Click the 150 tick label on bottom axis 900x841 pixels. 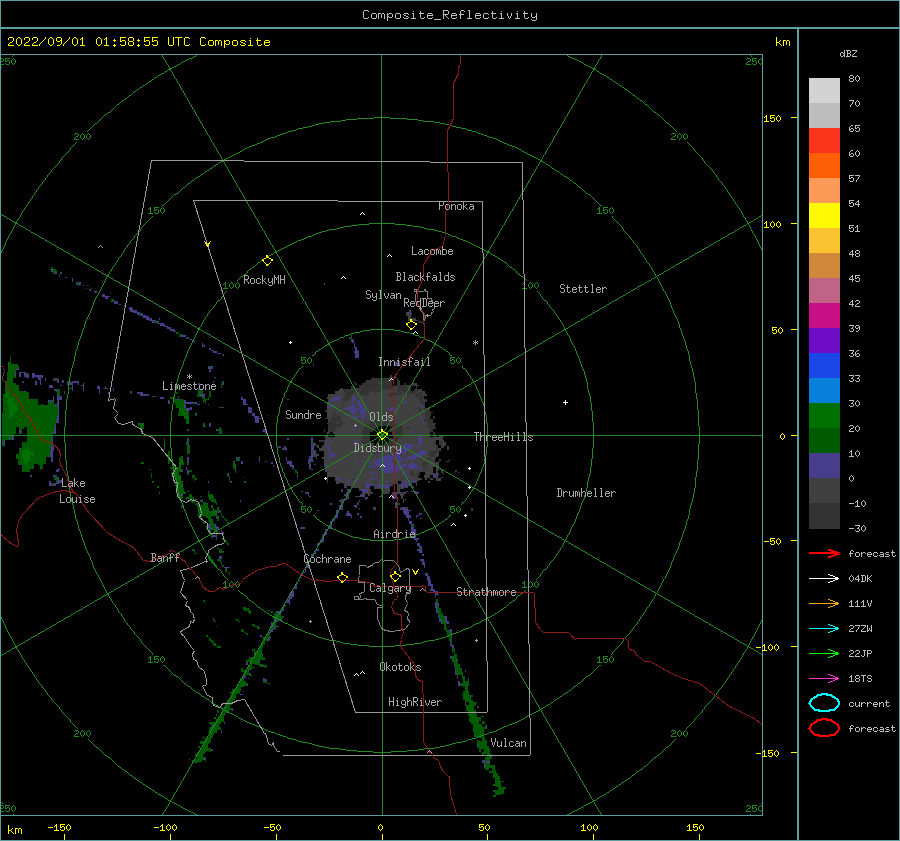point(695,827)
